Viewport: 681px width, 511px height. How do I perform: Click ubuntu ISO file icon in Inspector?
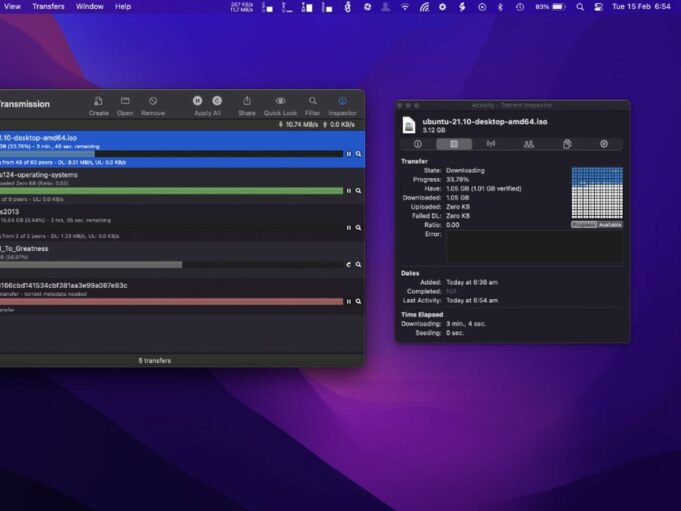(409, 125)
